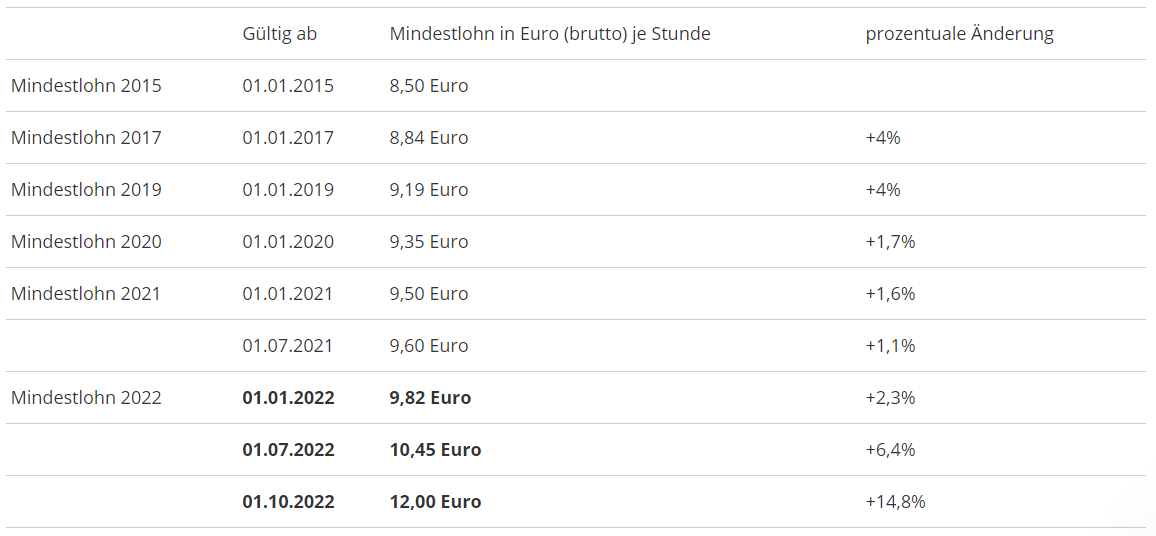The height and width of the screenshot is (536, 1156).
Task: Select the 'Mindestlohn 2017' row label
Action: [x=86, y=138]
